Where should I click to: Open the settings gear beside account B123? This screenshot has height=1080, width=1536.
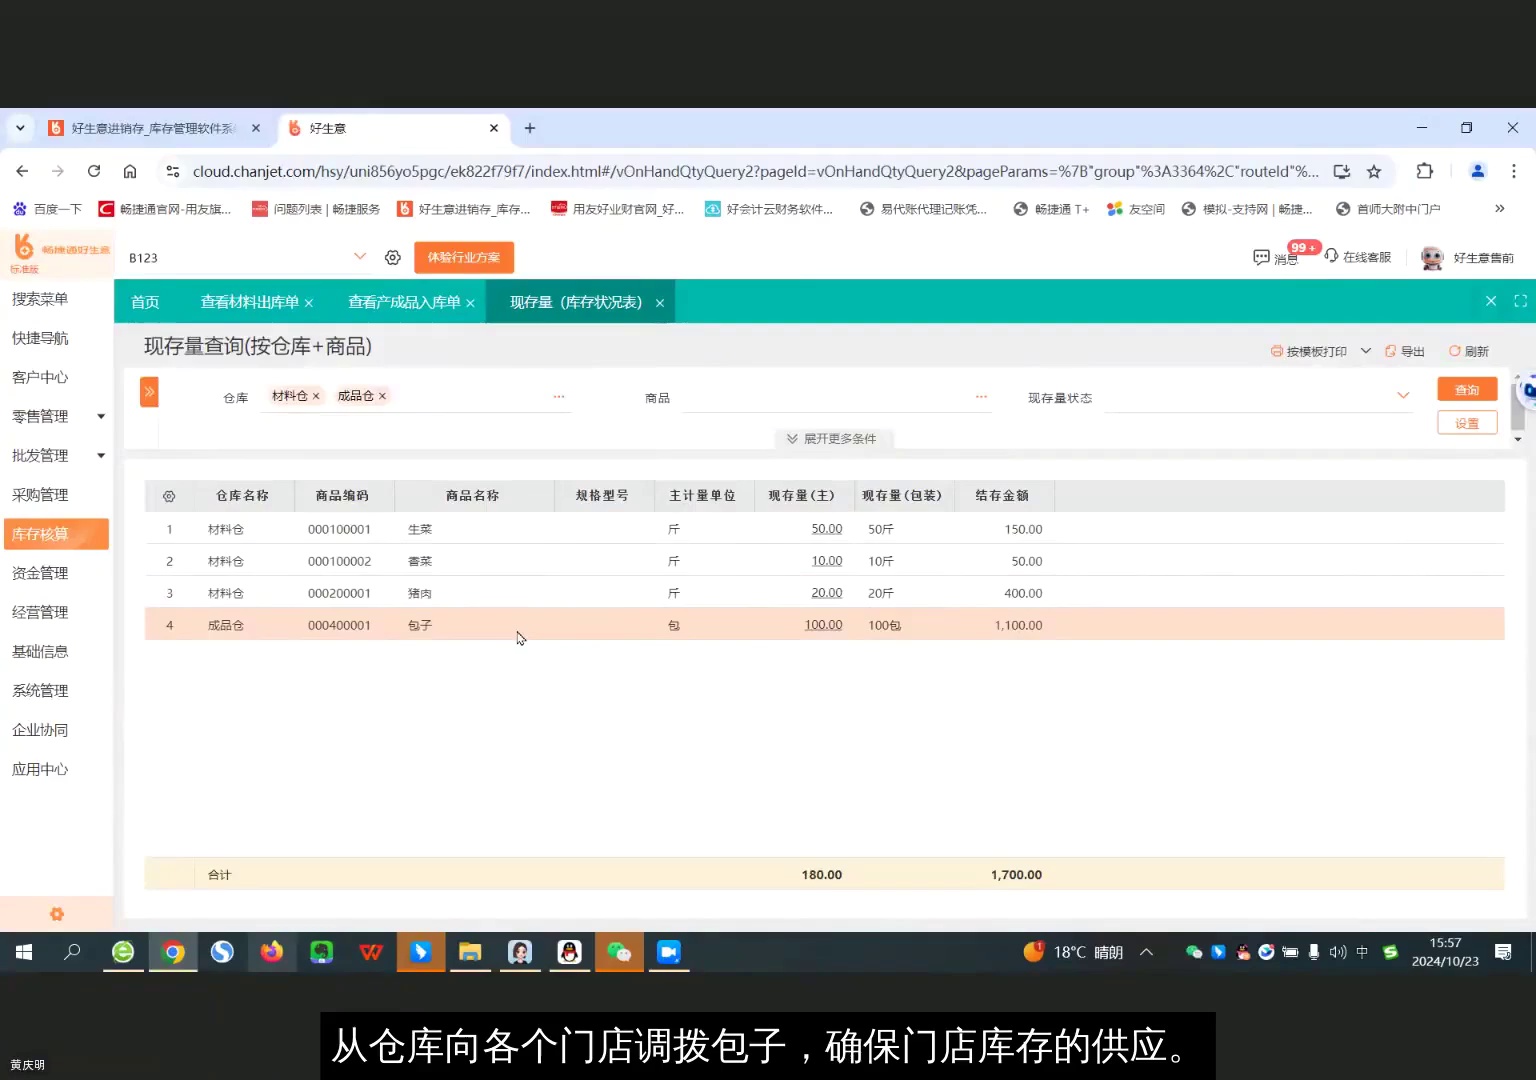(392, 257)
